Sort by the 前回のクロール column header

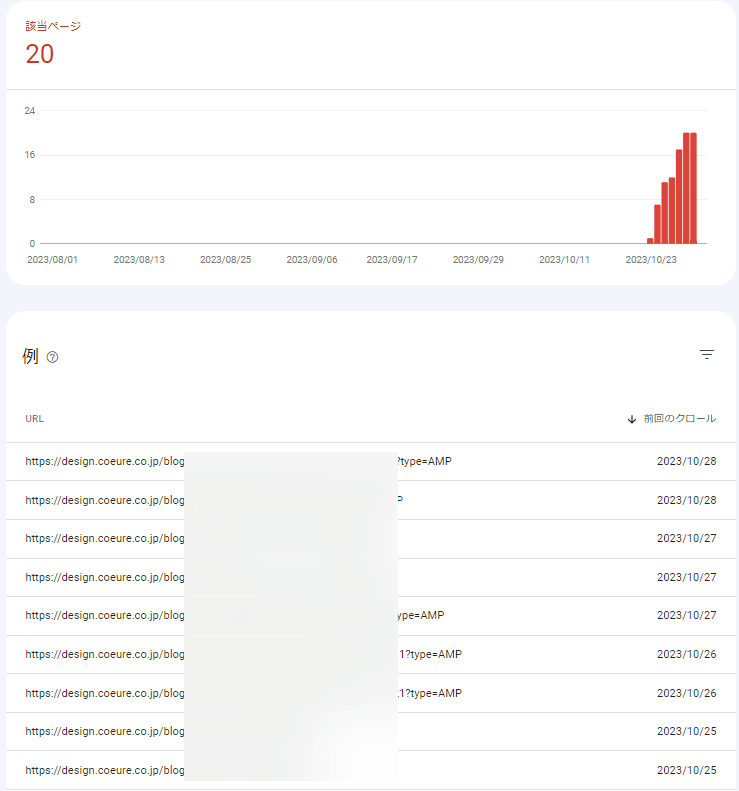[679, 419]
